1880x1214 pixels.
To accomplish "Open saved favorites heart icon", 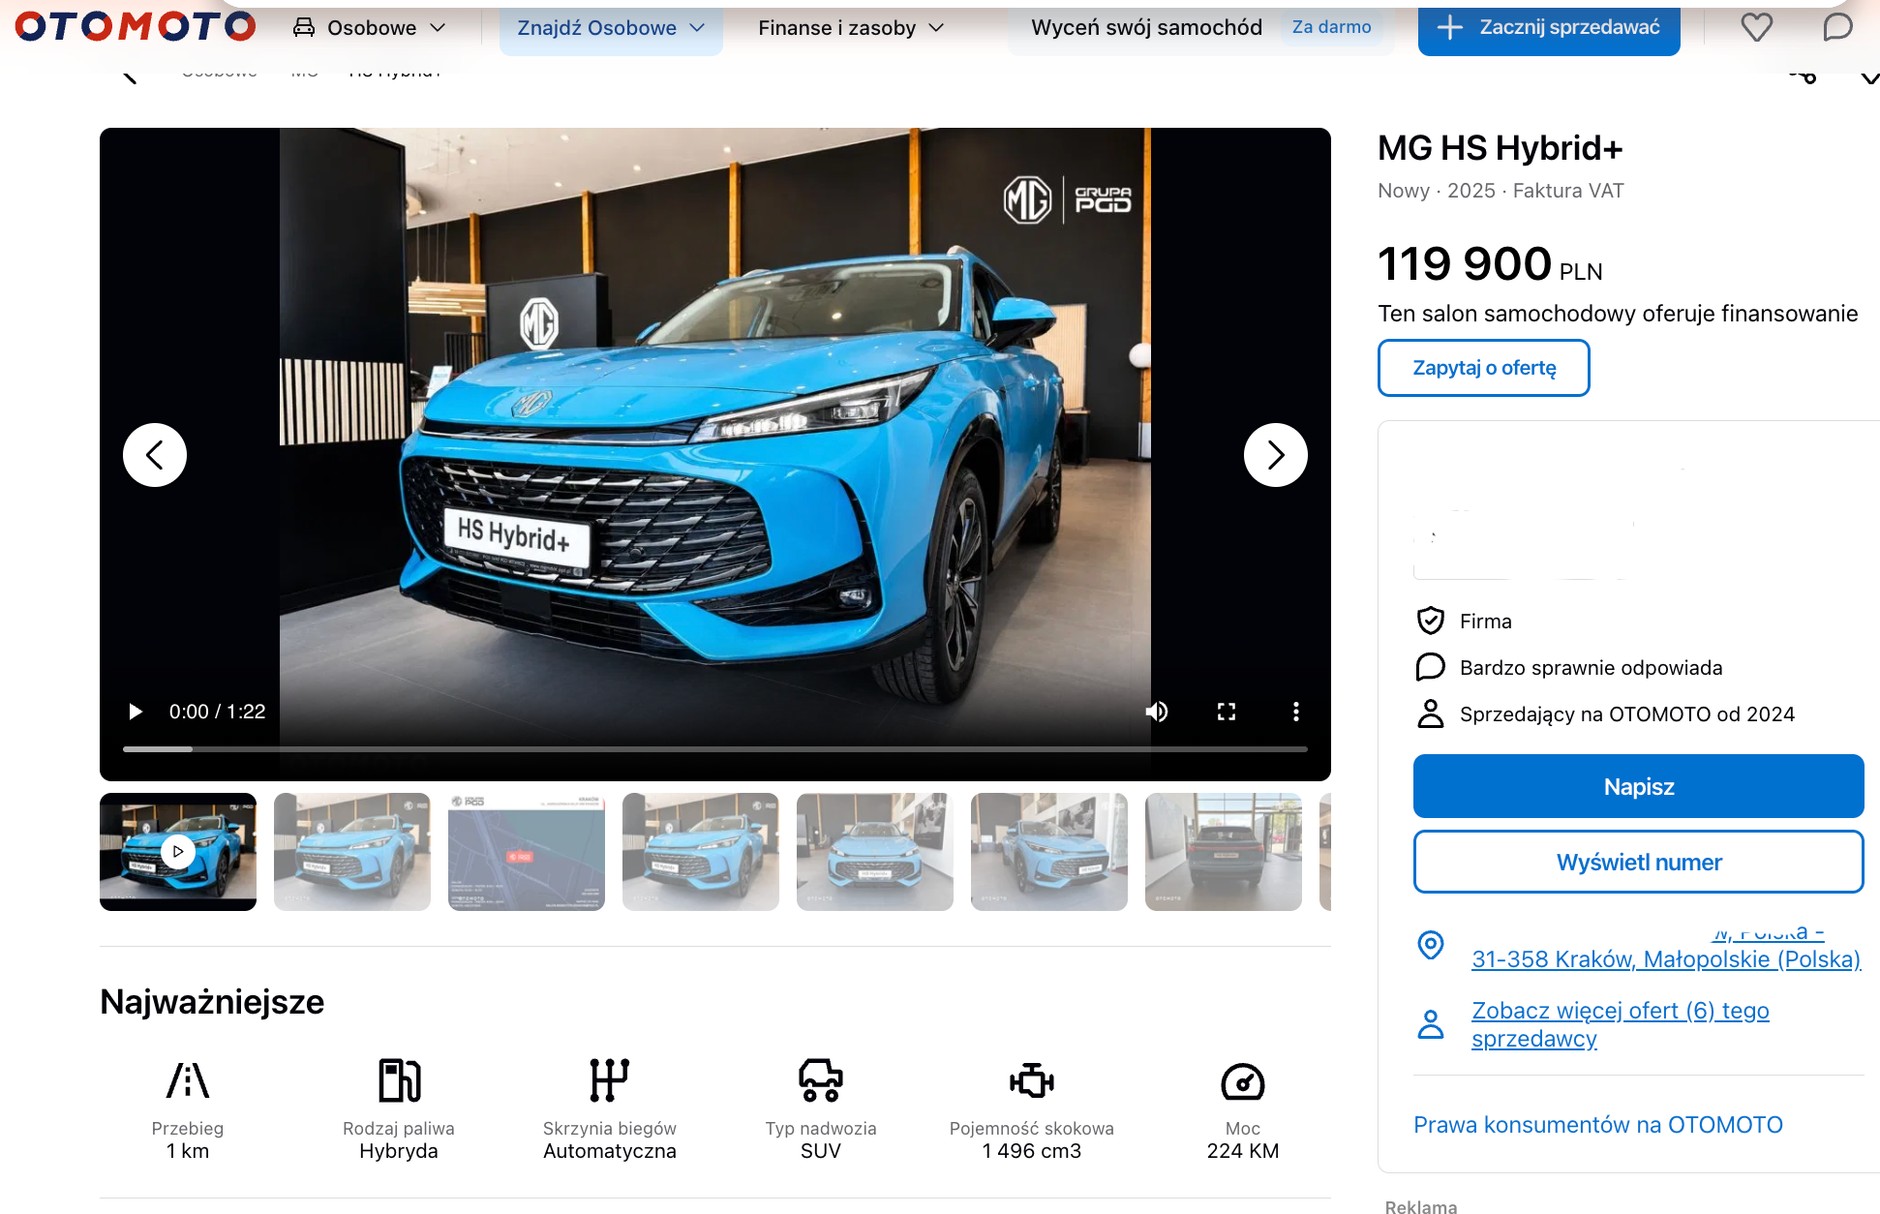I will pyautogui.click(x=1756, y=27).
